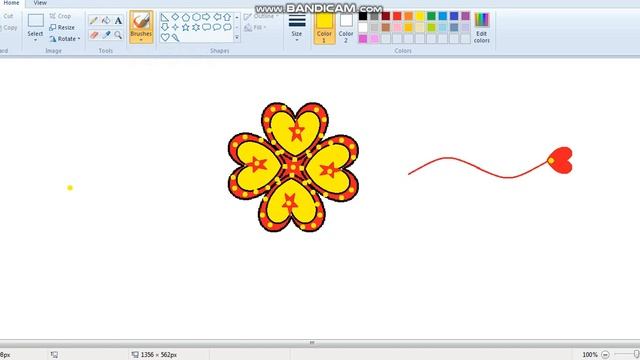Pick the dark red color swatch

pos(386,16)
